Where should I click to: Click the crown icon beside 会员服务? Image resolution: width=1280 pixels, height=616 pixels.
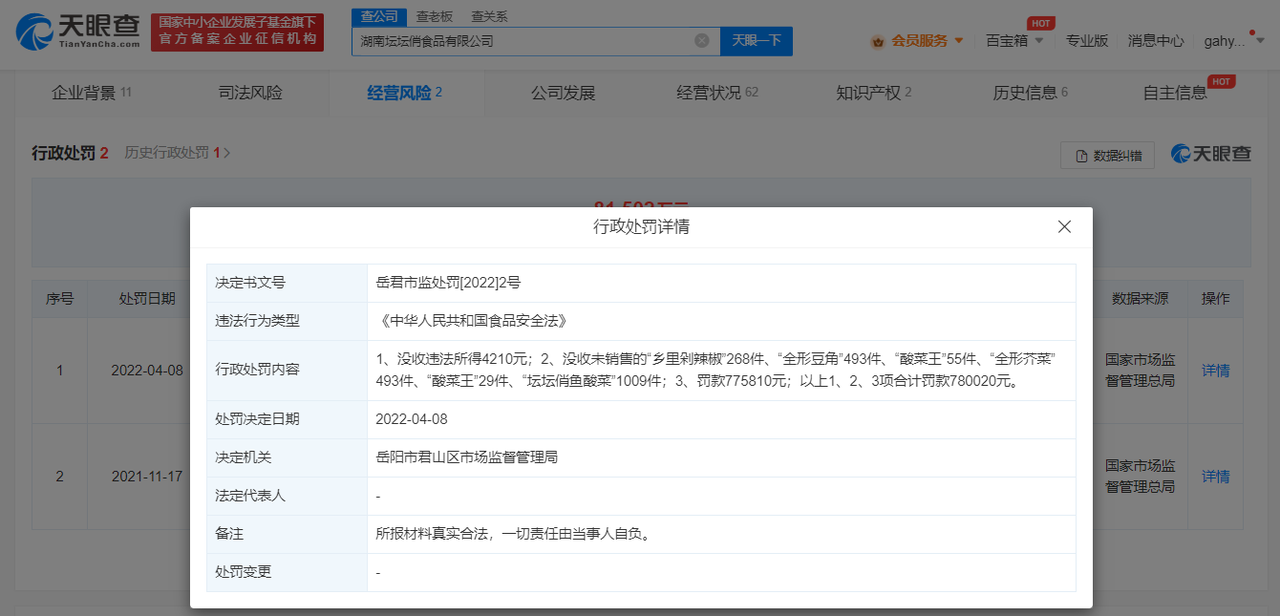pos(877,41)
